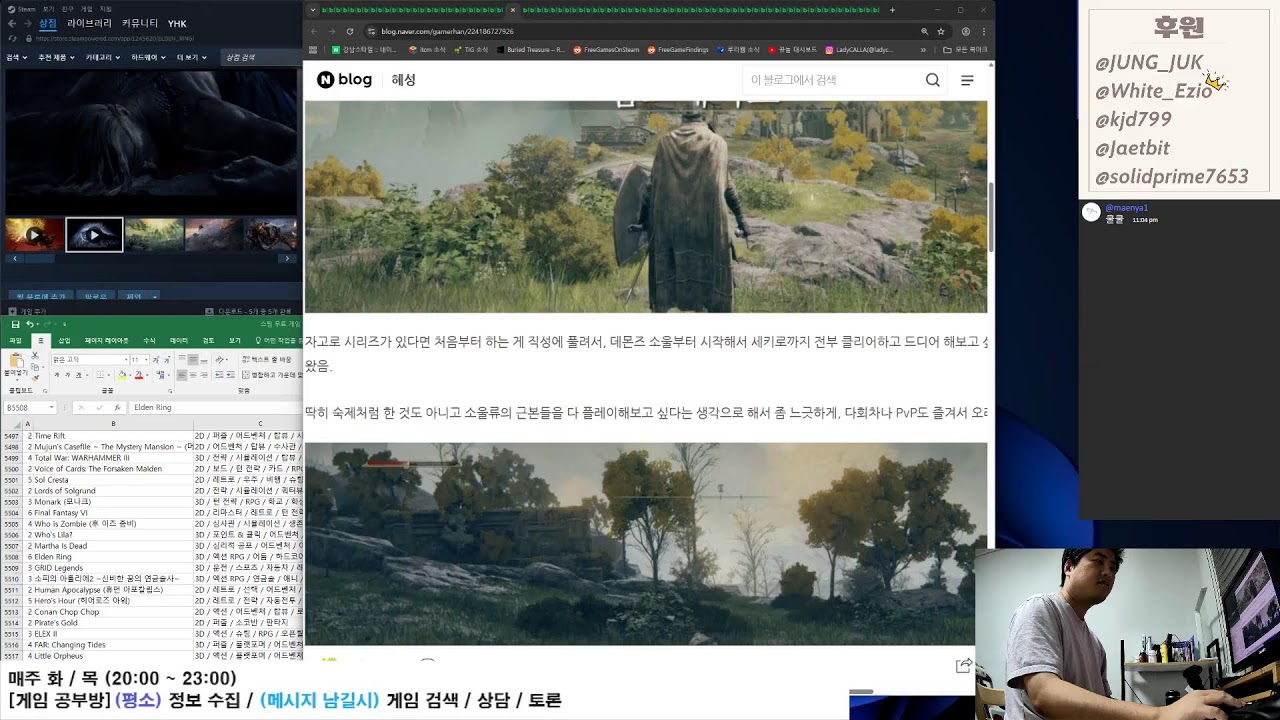Expand the Steam store 검색 dropdown
Image resolution: width=1280 pixels, height=720 pixels.
(x=16, y=57)
